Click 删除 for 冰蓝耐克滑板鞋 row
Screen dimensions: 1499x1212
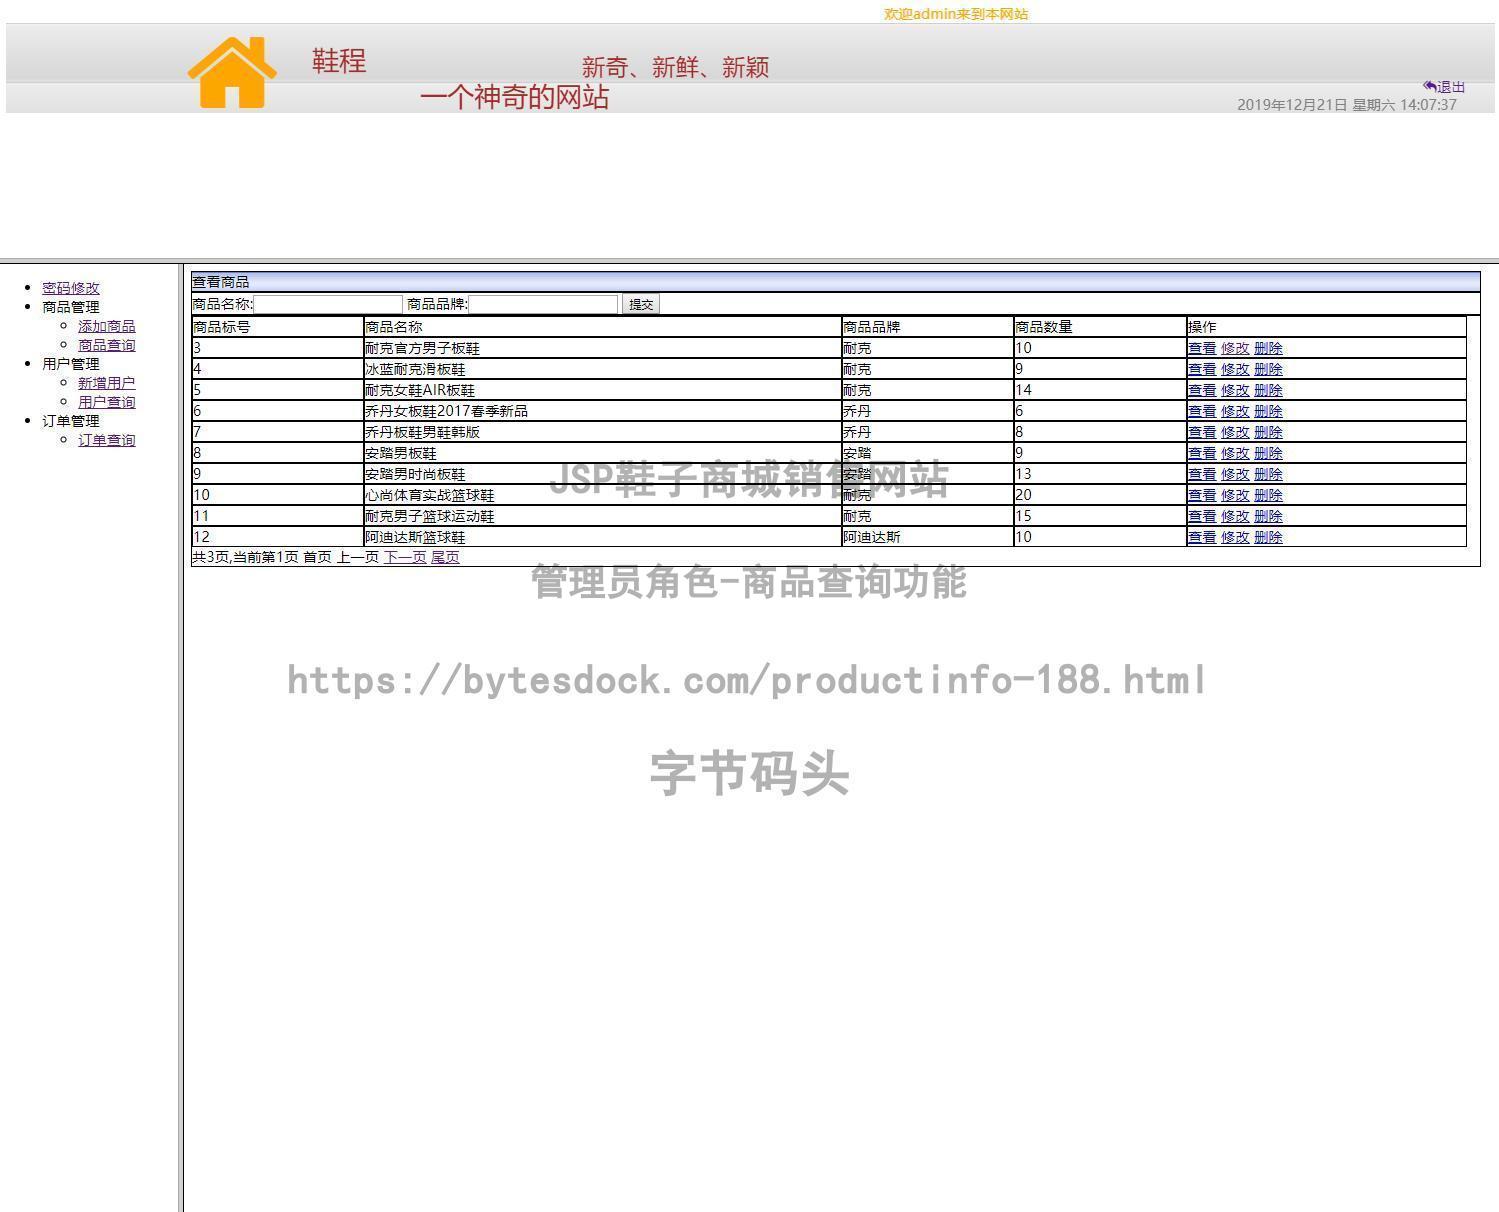(x=1268, y=369)
